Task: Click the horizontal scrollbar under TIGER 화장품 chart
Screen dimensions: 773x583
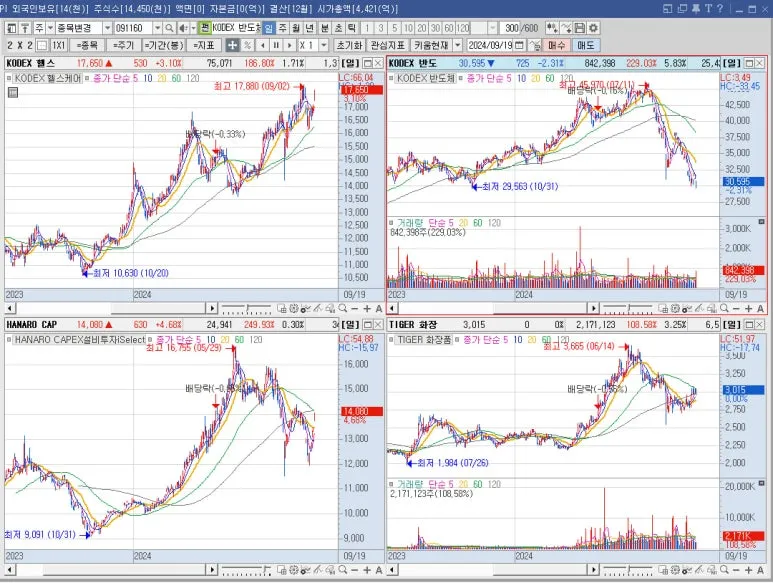Action: [x=493, y=570]
